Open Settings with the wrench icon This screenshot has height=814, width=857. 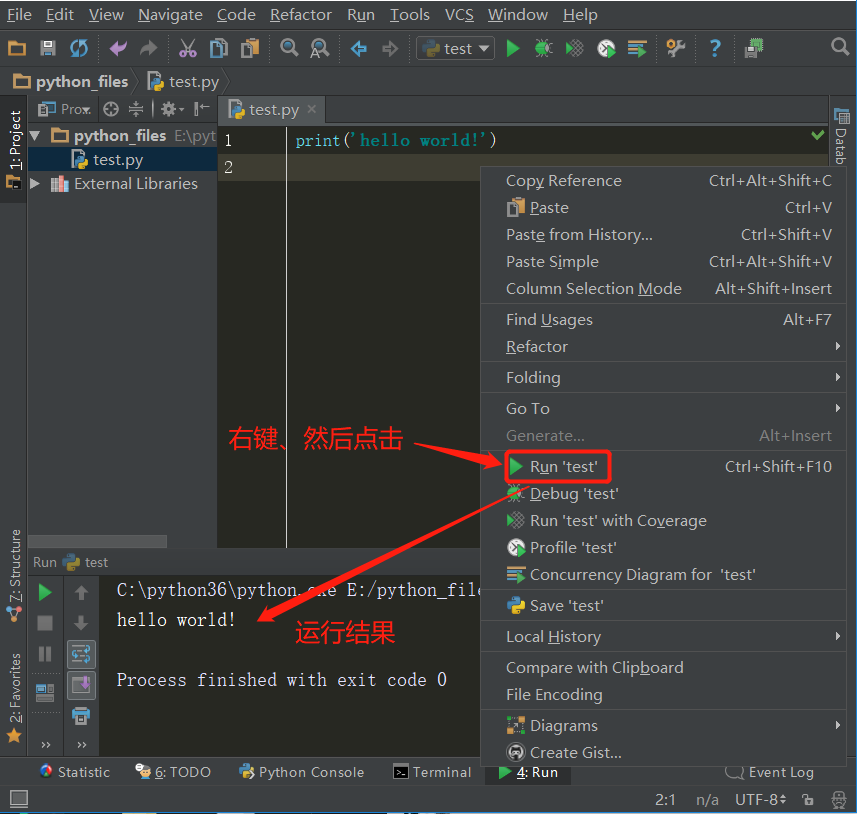(676, 48)
